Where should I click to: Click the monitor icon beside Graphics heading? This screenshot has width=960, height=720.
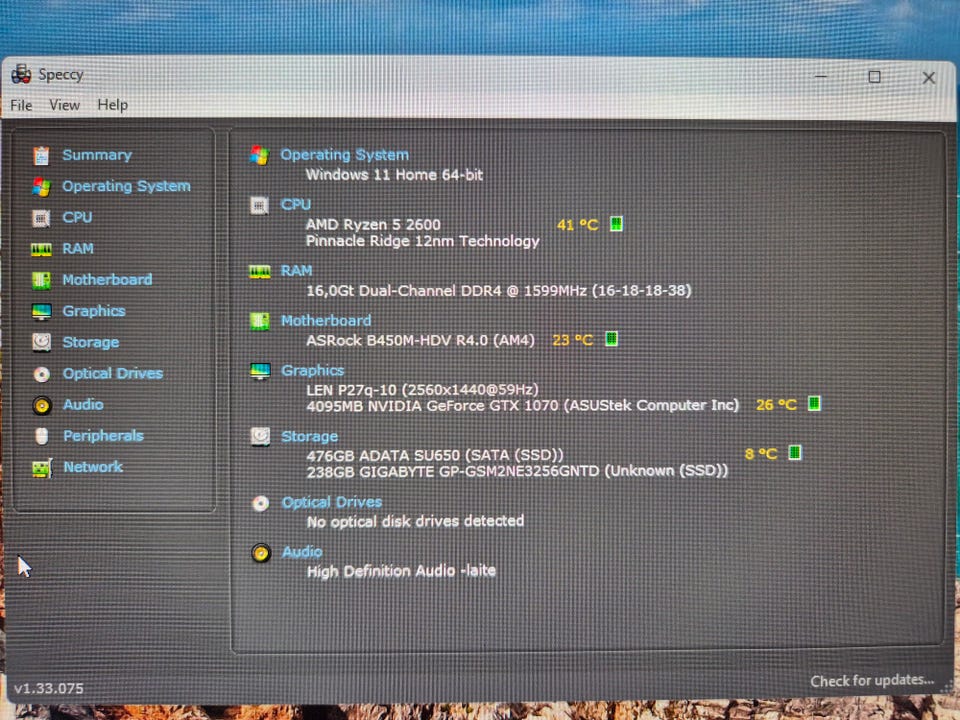[260, 371]
